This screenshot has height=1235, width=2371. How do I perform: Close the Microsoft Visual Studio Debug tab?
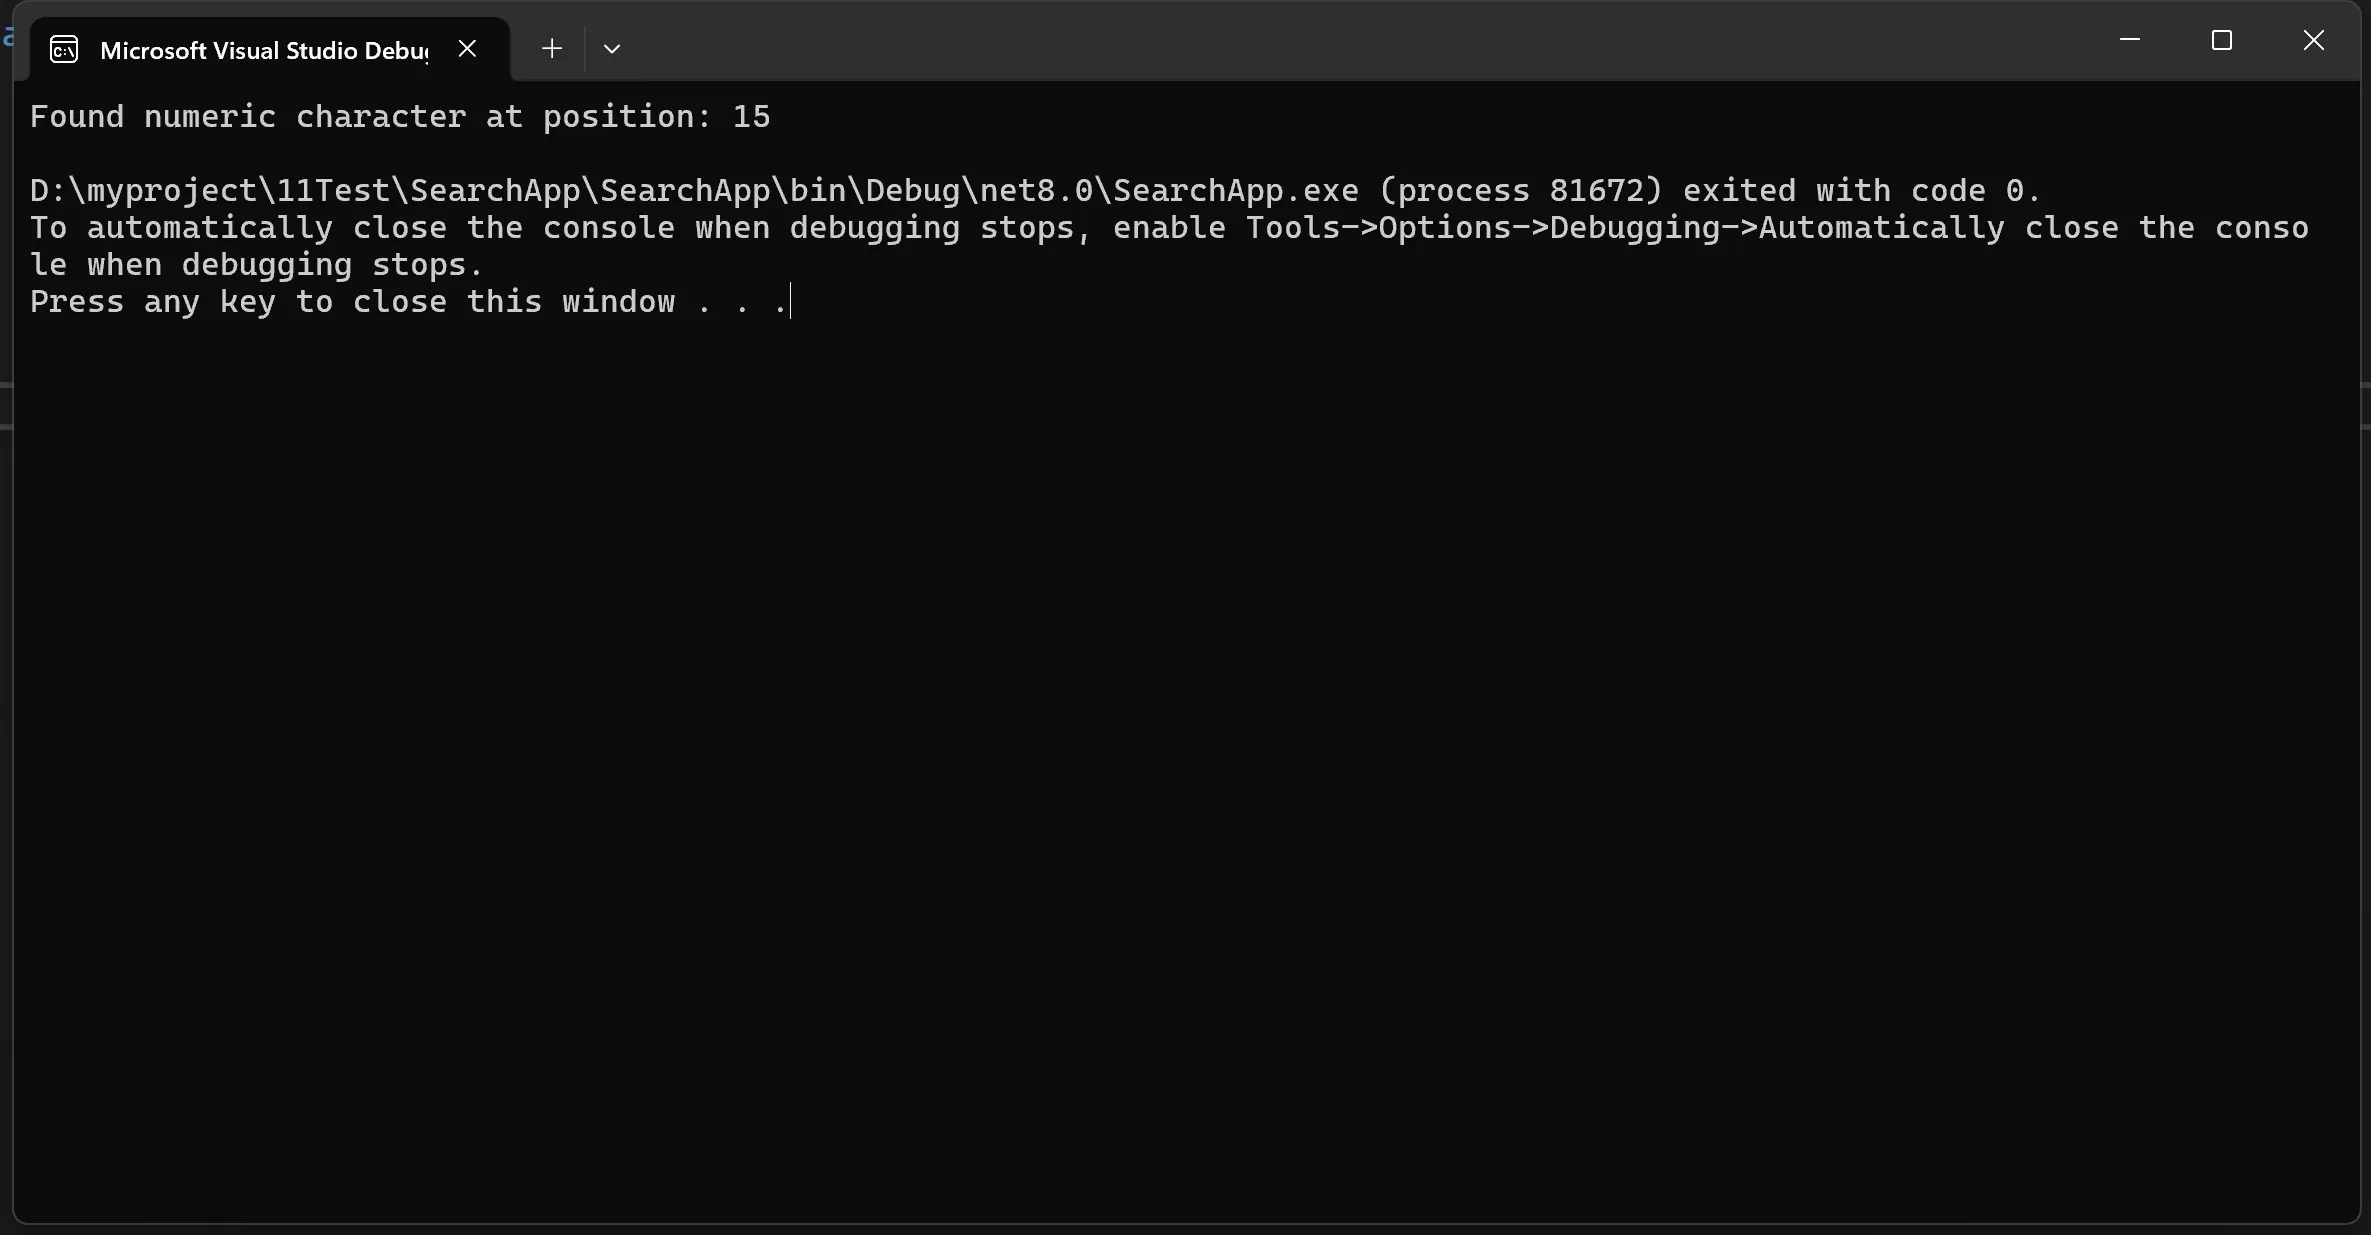click(467, 48)
